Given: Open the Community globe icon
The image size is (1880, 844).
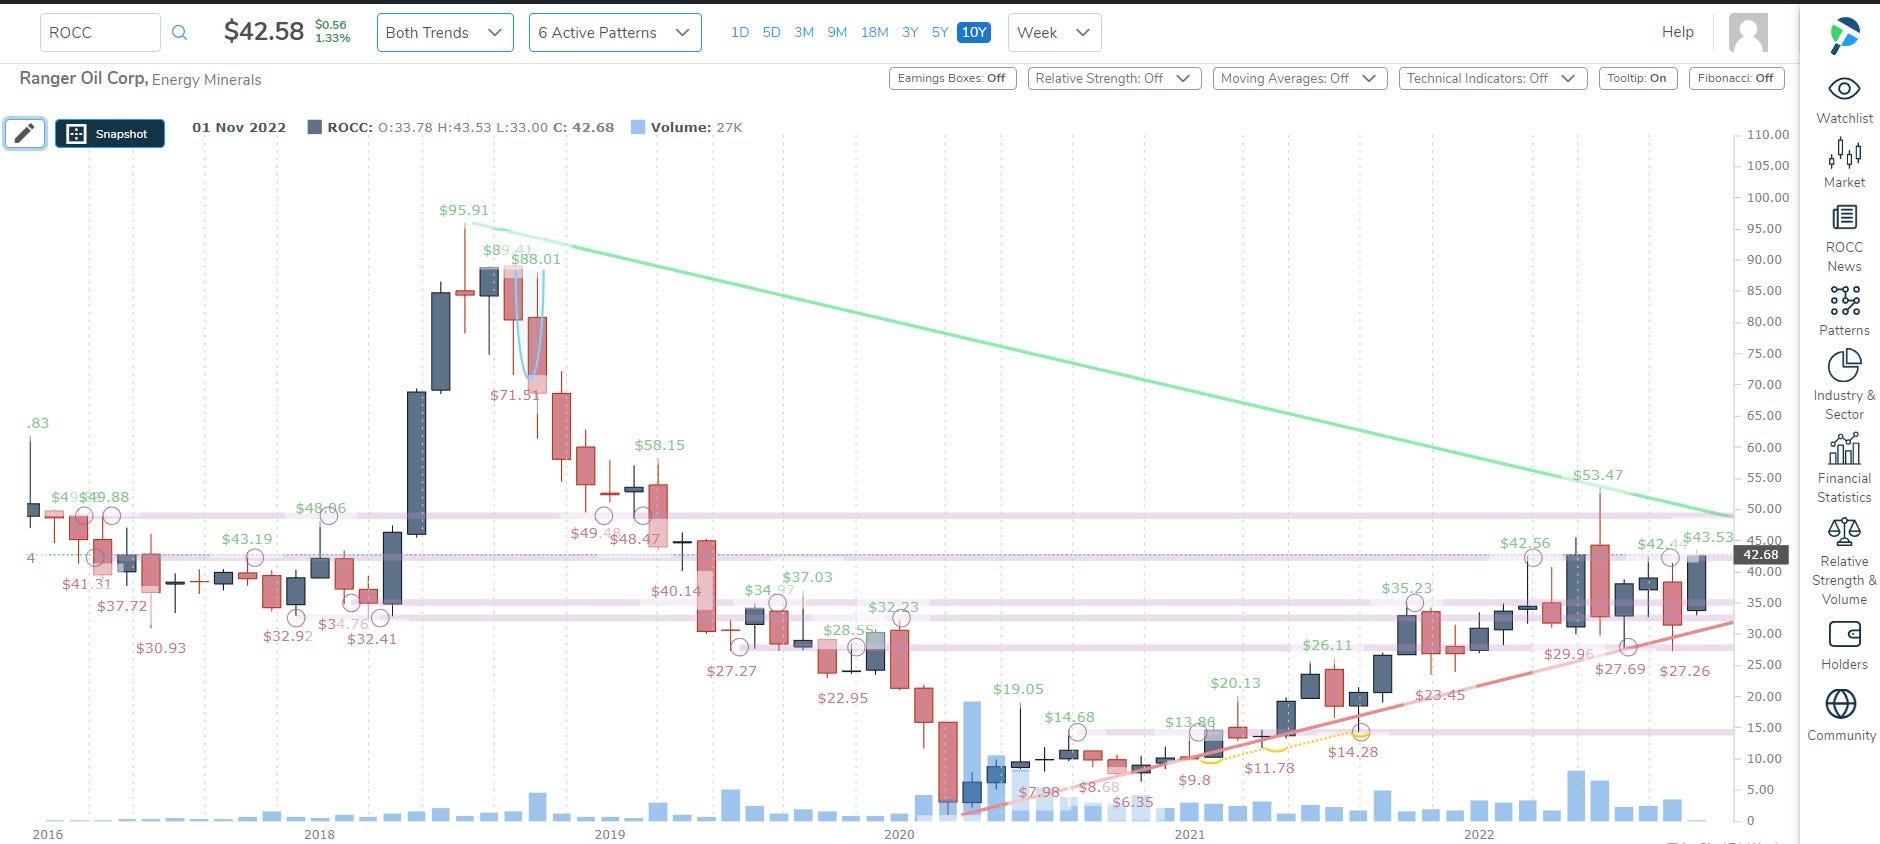Looking at the screenshot, I should tap(1841, 704).
